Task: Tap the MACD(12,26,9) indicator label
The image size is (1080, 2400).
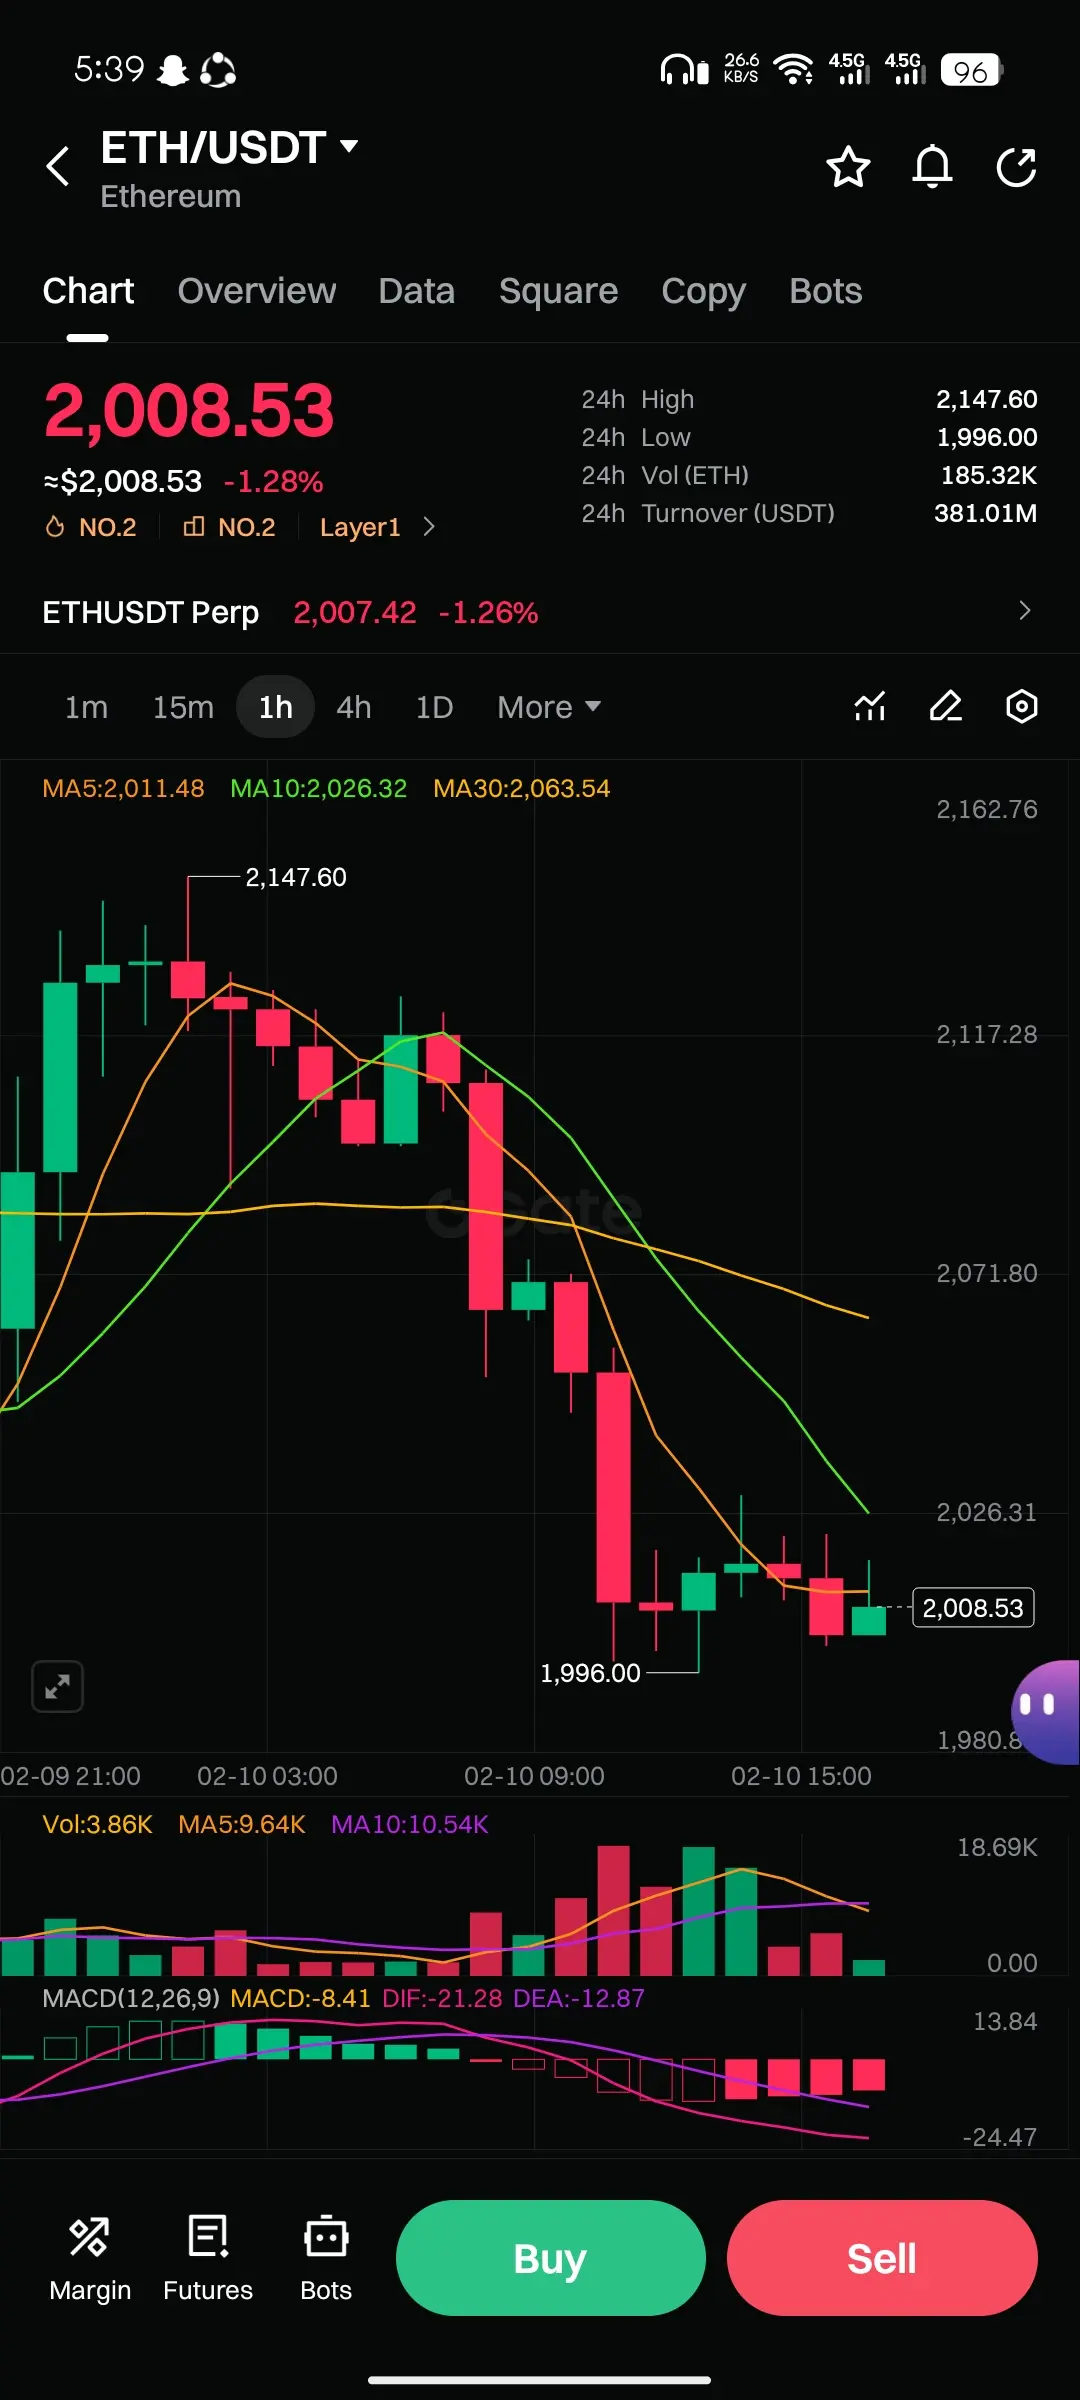Action: [x=131, y=1998]
